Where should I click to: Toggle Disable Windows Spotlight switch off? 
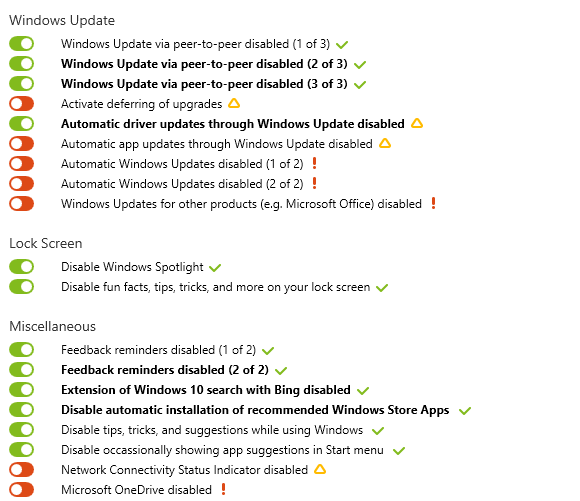[x=21, y=266]
